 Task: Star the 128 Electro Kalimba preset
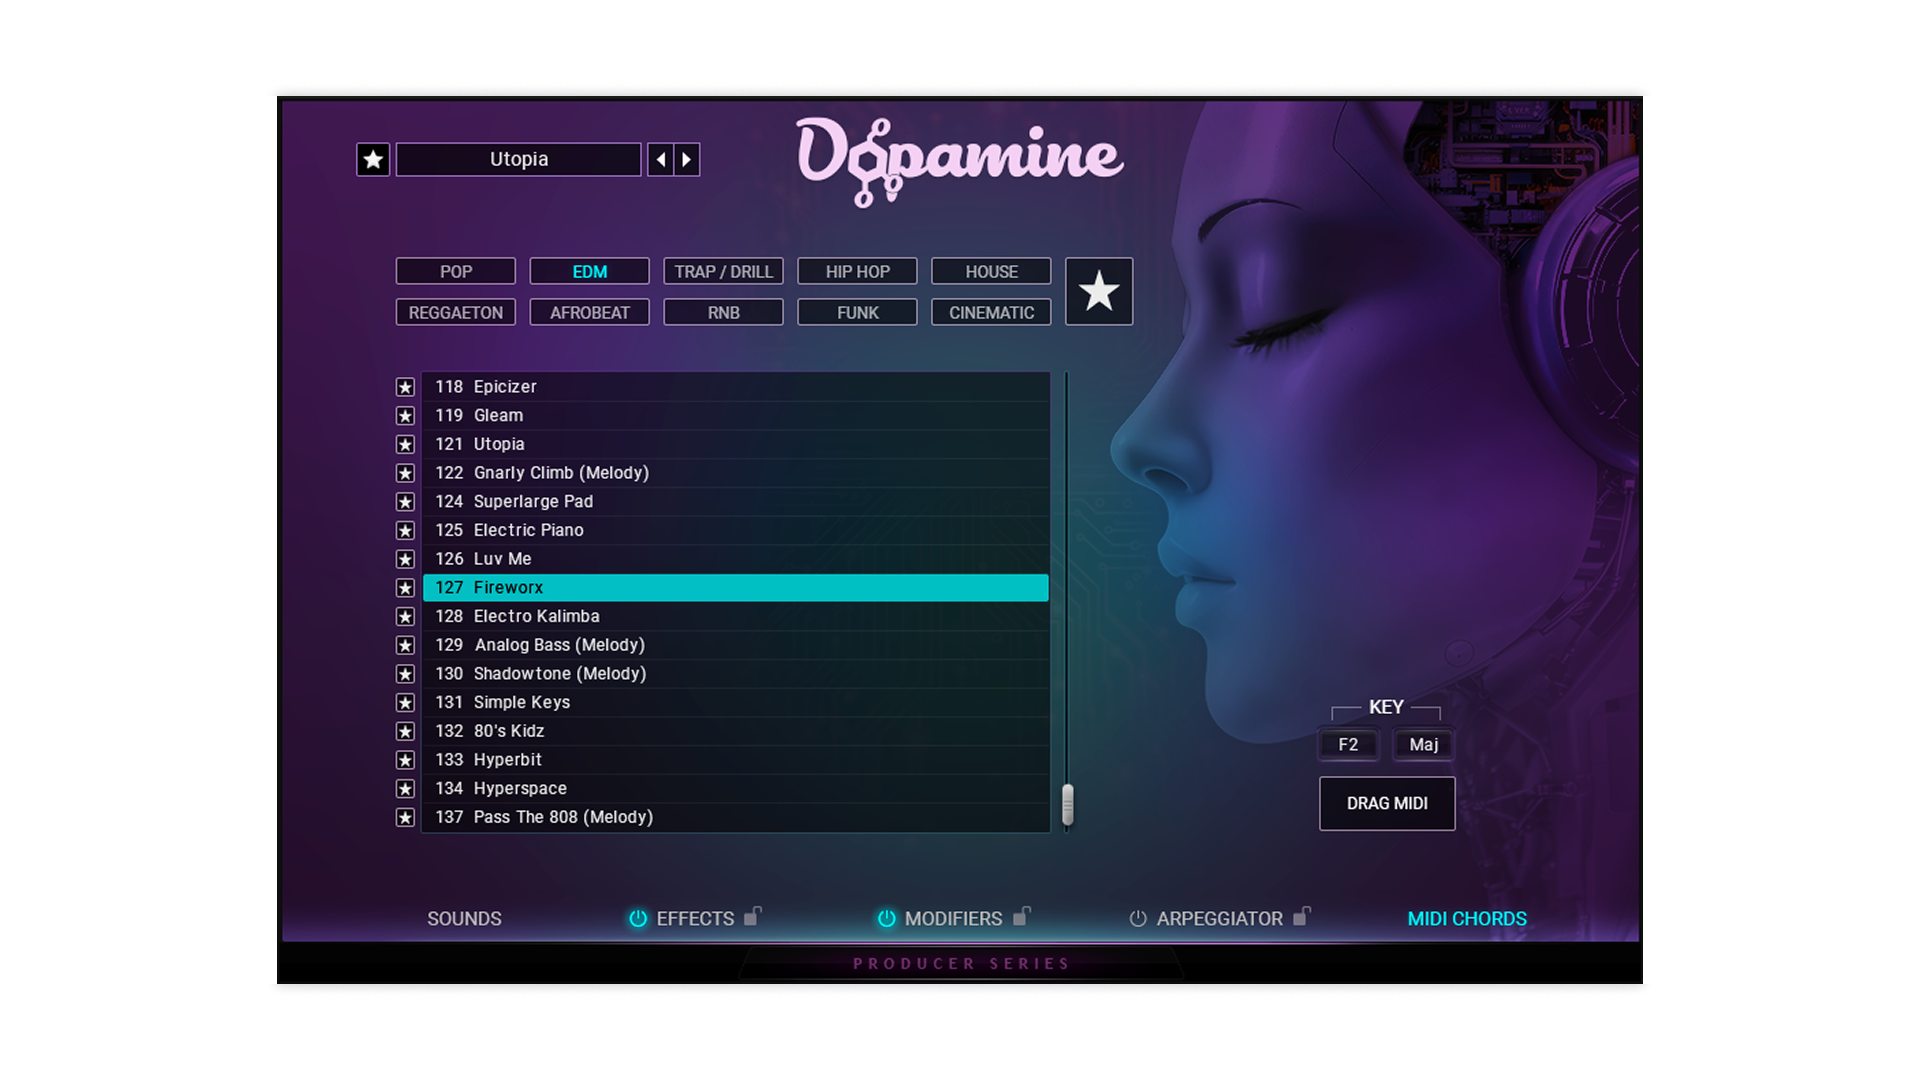coord(405,617)
